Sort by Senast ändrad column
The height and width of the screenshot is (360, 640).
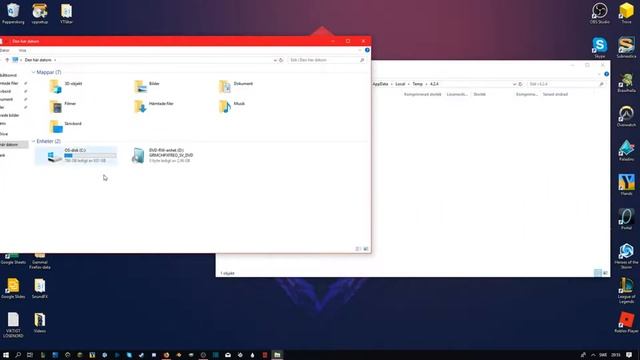(x=555, y=94)
